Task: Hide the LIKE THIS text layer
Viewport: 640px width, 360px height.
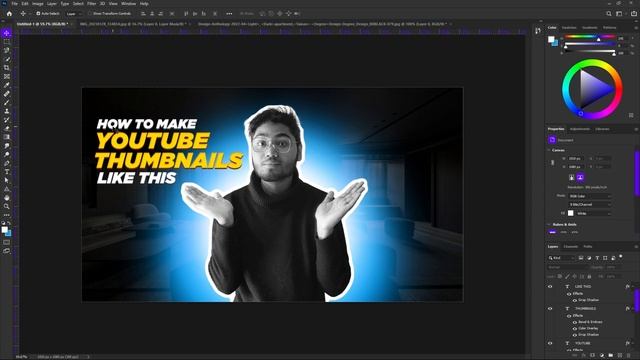Action: [550, 287]
